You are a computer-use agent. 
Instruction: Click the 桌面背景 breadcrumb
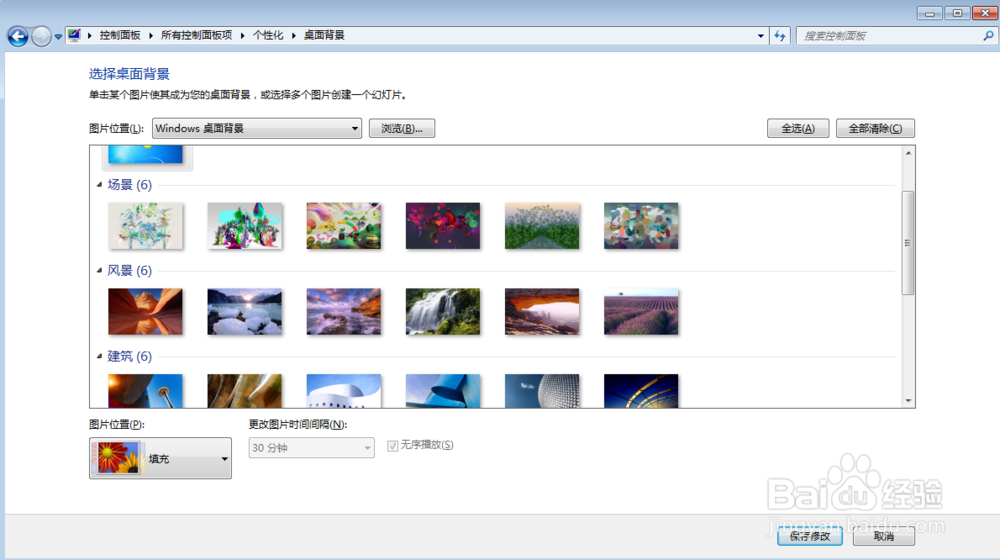324,35
